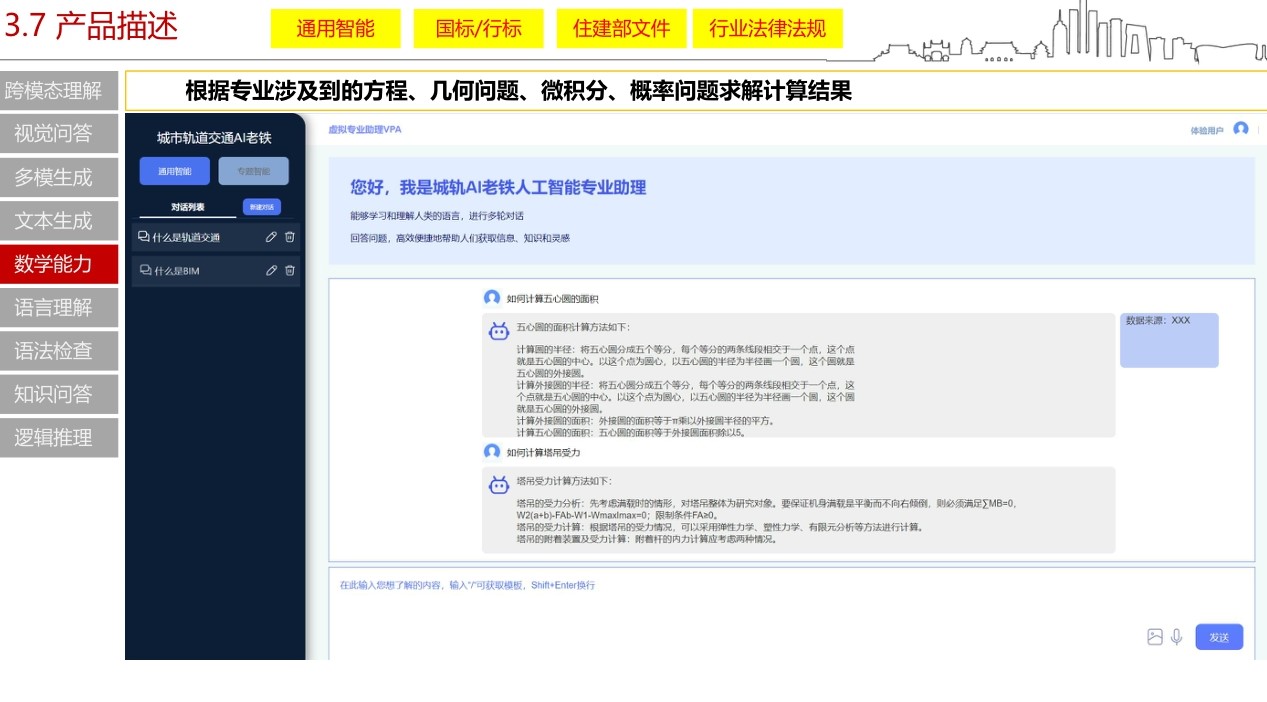
Task: Open the 逻辑推理 slide menu item
Action: 59,437
